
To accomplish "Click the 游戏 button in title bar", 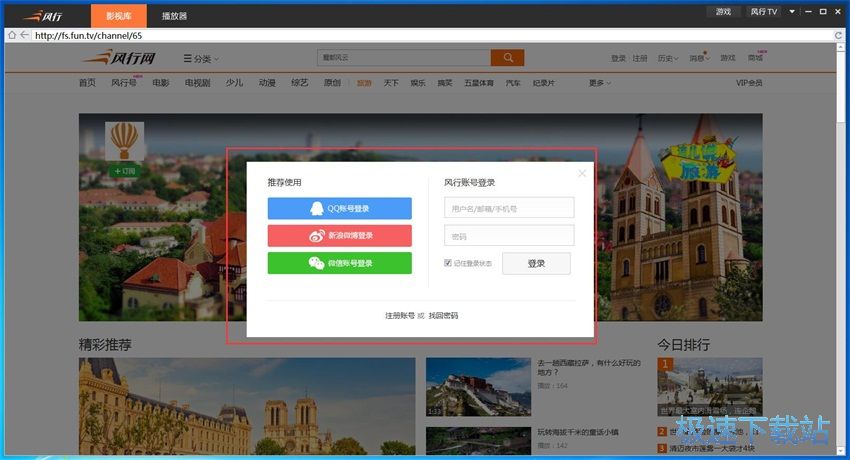I will click(723, 11).
